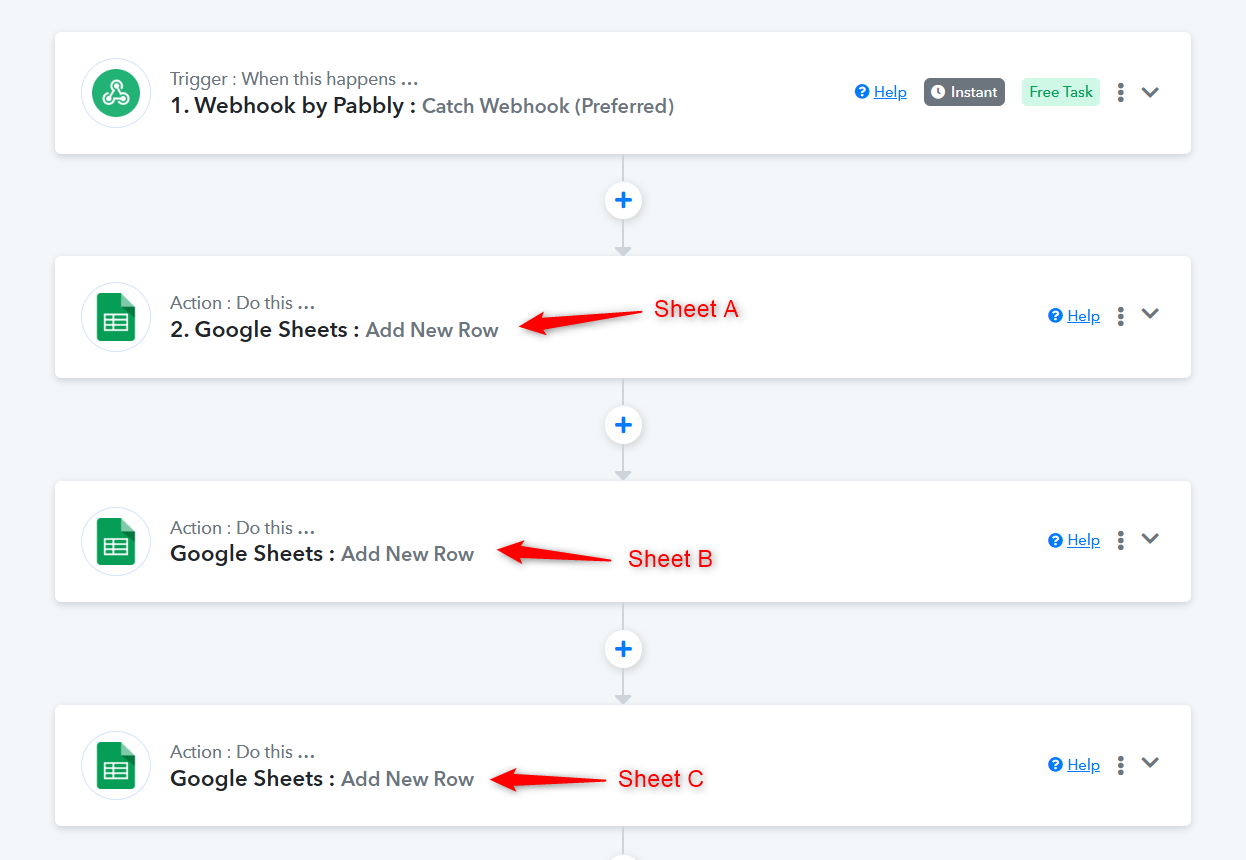This screenshot has width=1246, height=860.
Task: Click the Webhook by Pabbly app icon
Action: [x=115, y=93]
